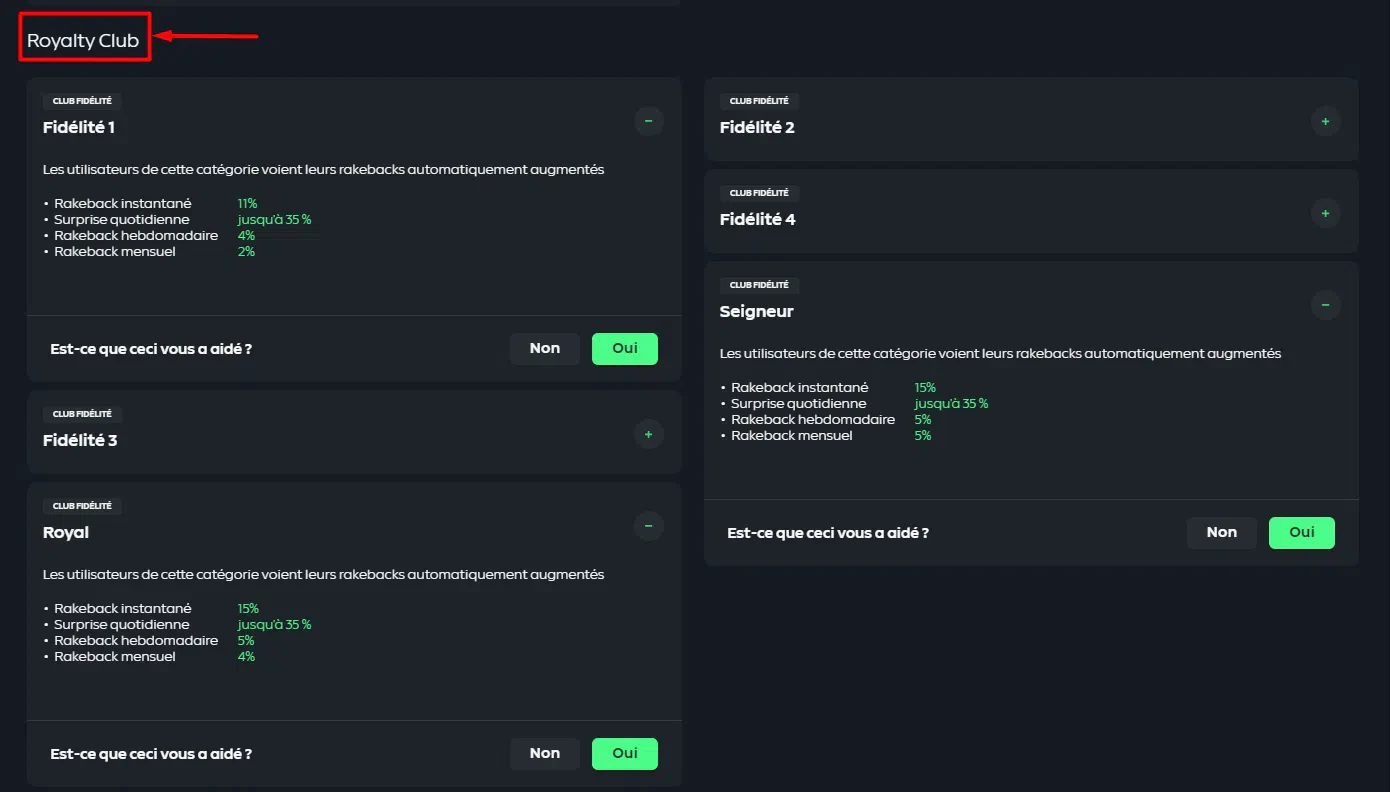Click the Fidélité 3 accordion title
Image resolution: width=1390 pixels, height=792 pixels.
80,441
